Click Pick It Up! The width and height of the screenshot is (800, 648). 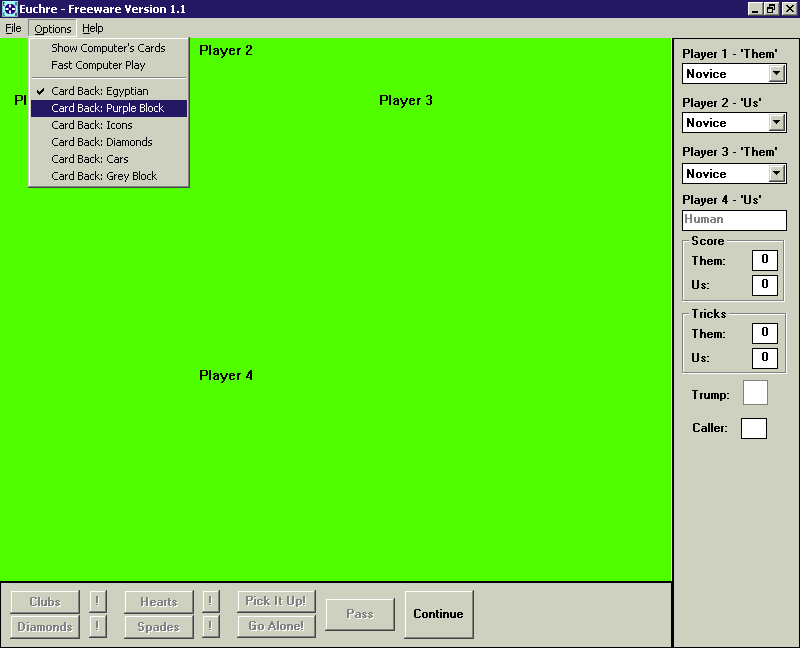click(275, 601)
